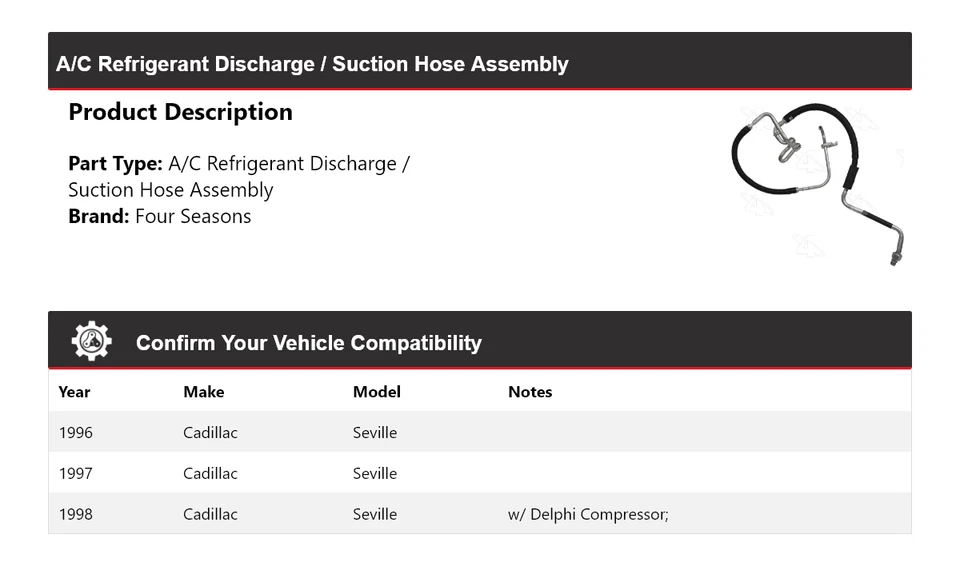The width and height of the screenshot is (960, 566).
Task: Open the hose assembly product image
Action: click(x=817, y=183)
